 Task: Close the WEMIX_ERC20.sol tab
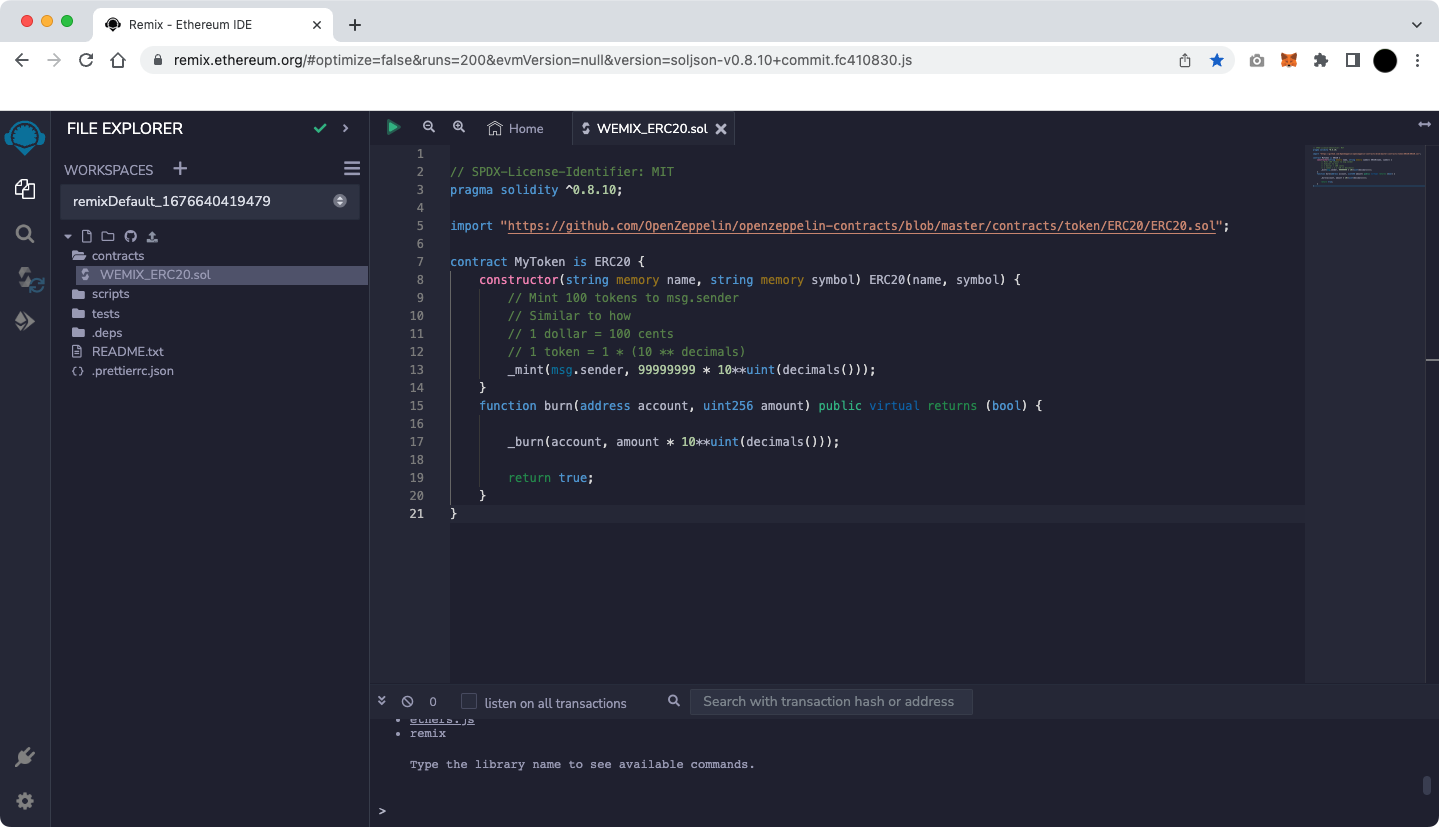[721, 129]
